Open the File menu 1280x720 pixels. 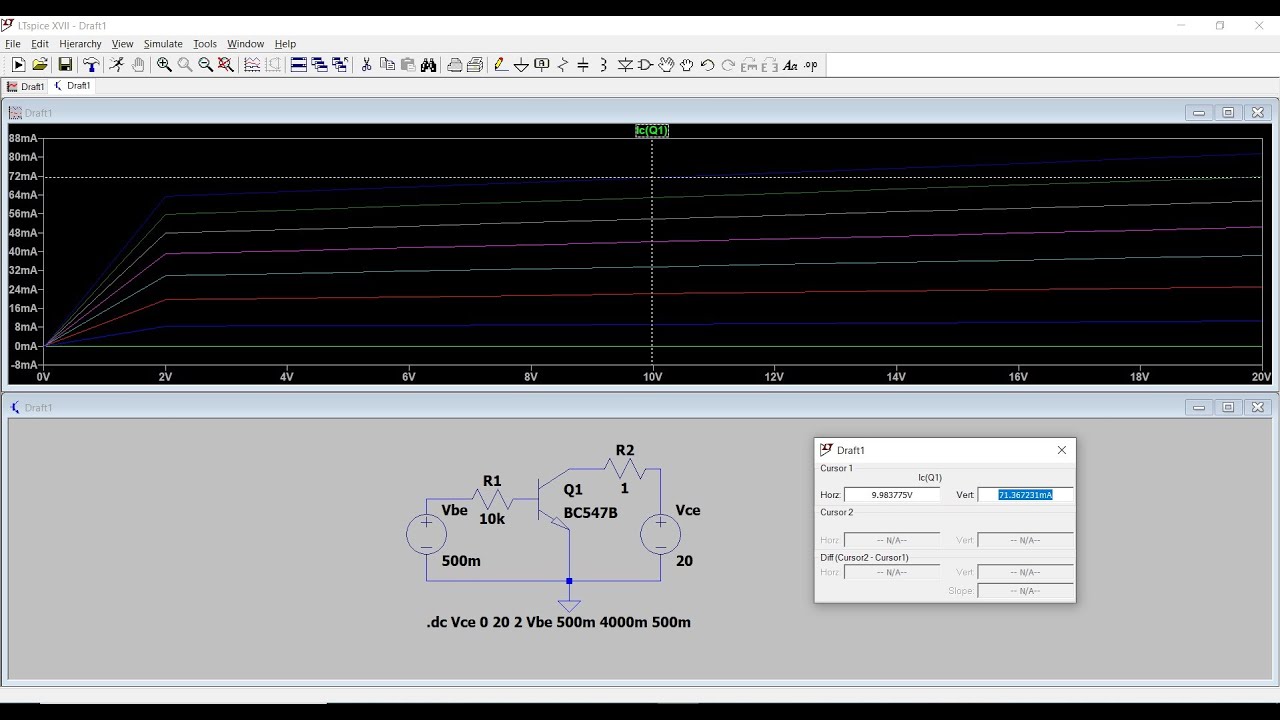[x=13, y=44]
